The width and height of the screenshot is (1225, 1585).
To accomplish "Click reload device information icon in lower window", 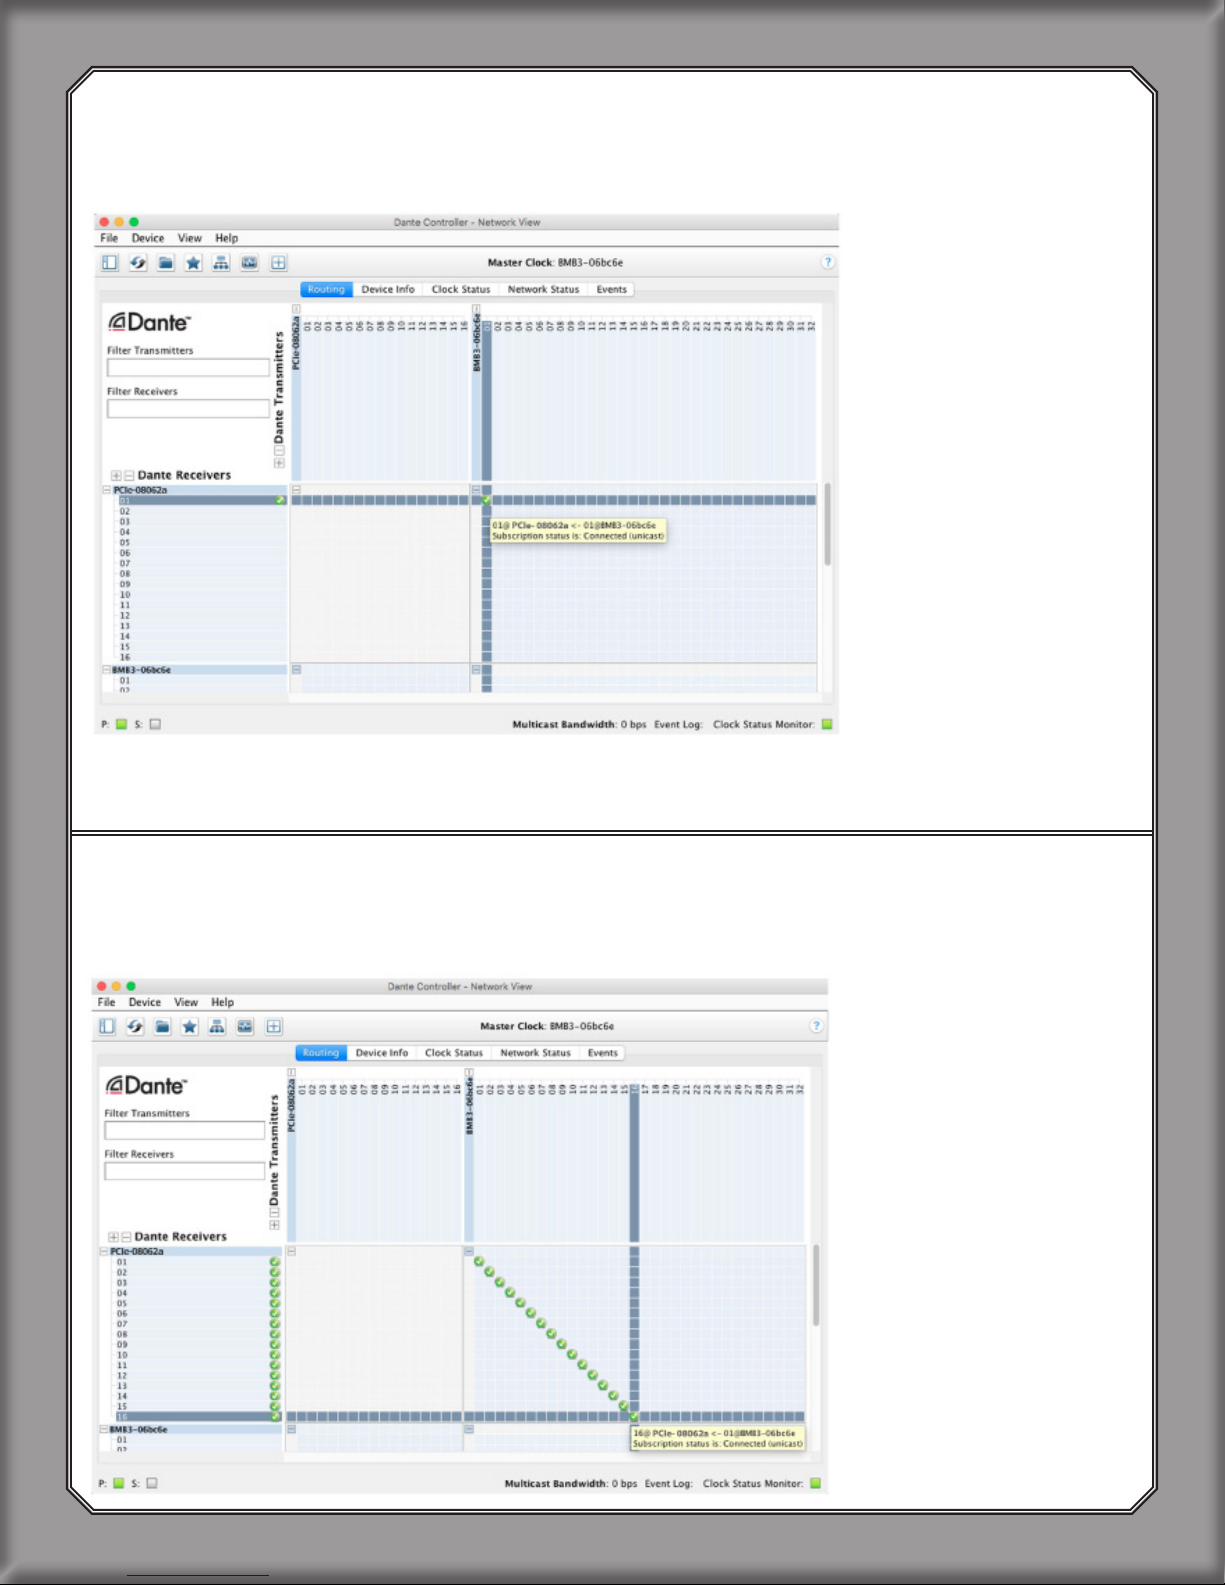I will point(135,1026).
